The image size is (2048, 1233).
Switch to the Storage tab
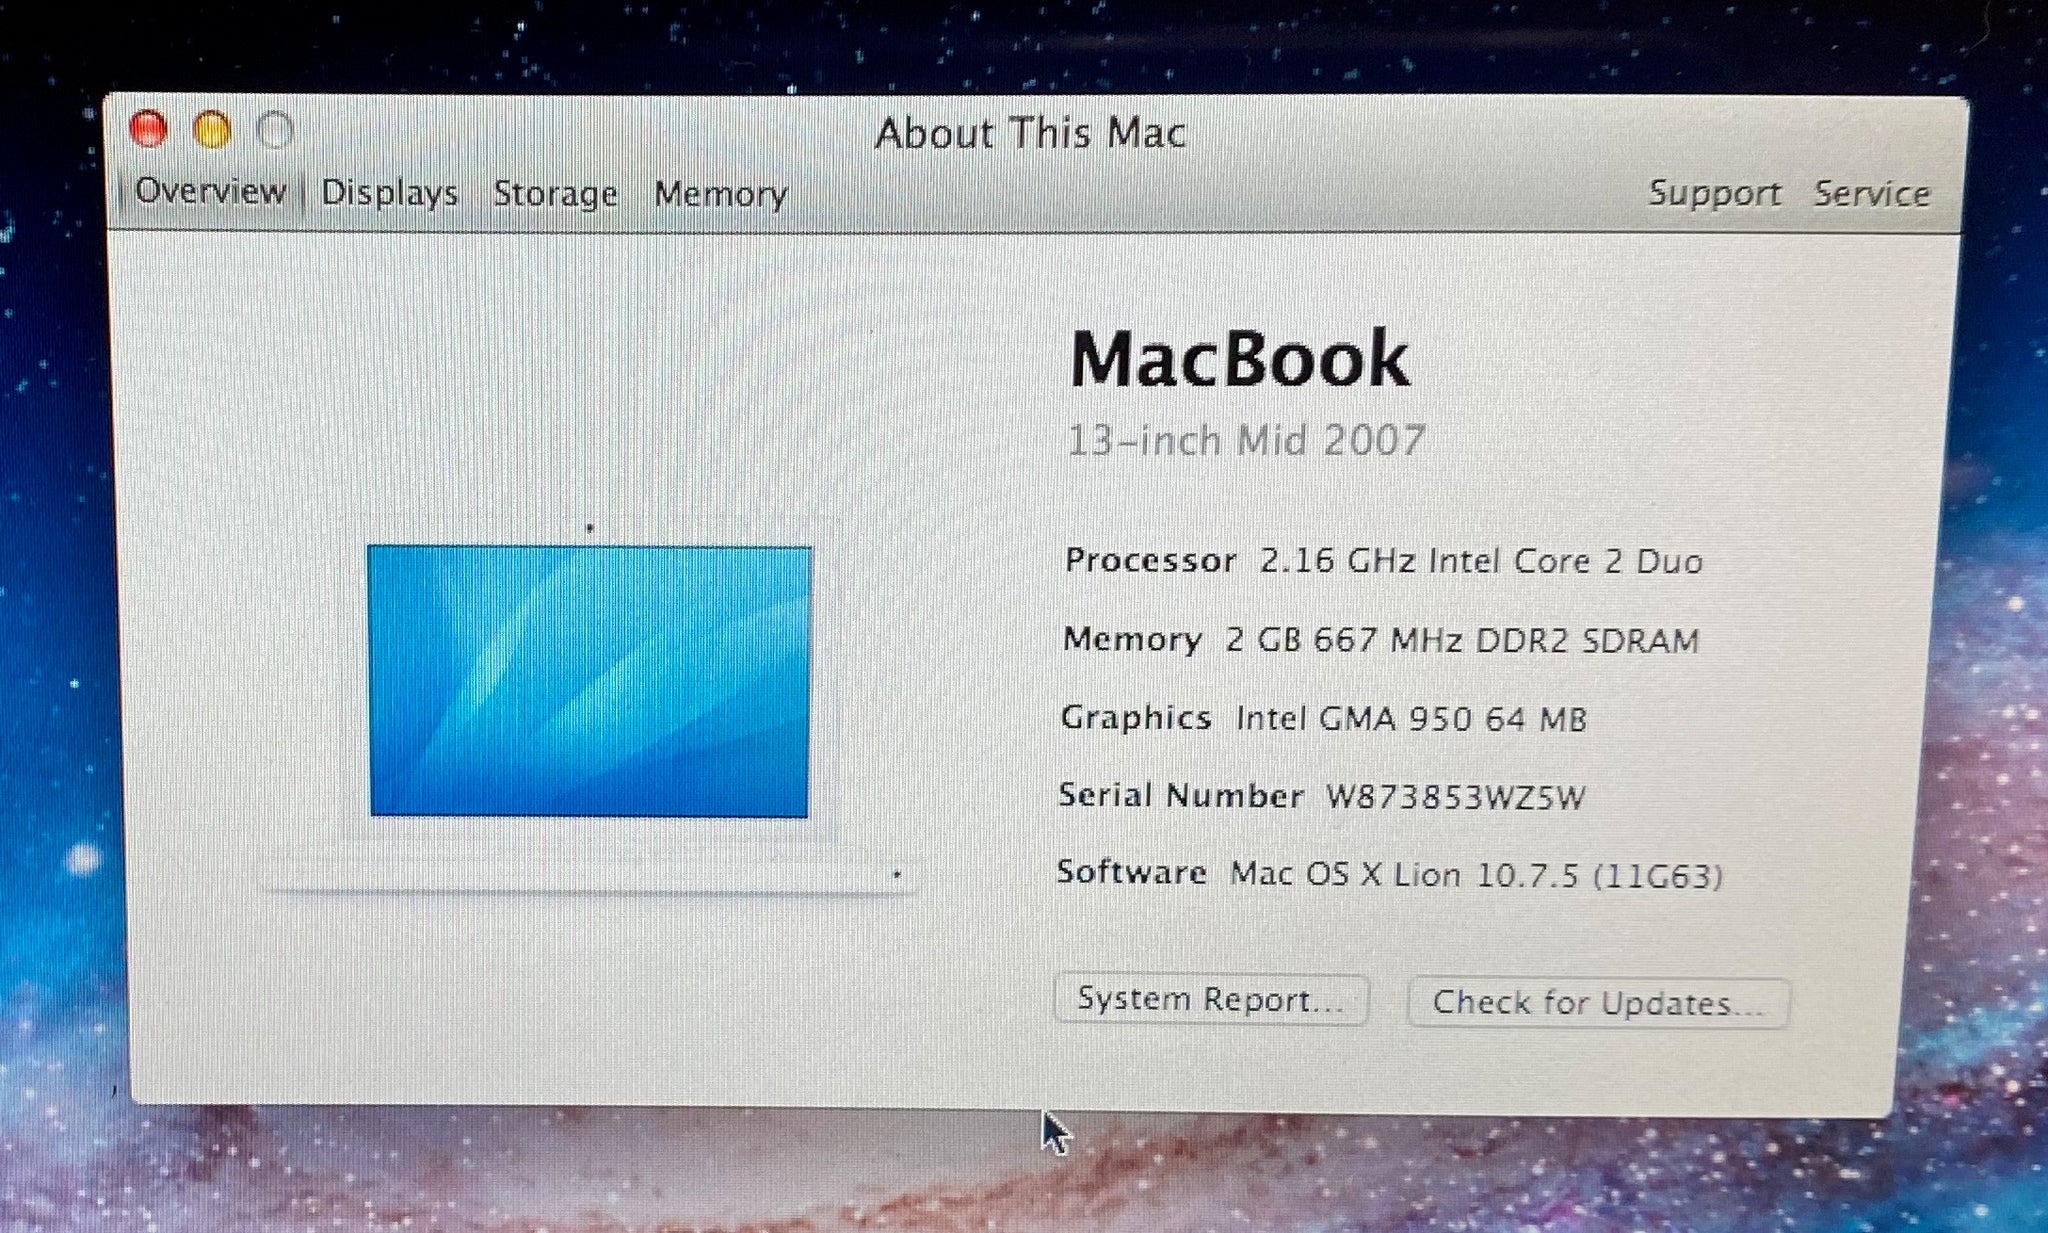(x=555, y=193)
